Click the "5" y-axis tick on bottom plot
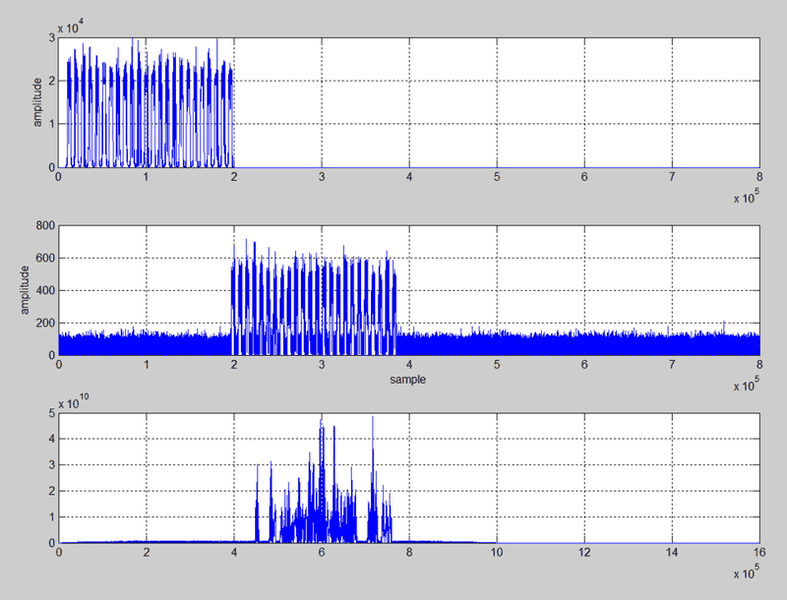The width and height of the screenshot is (787, 600). (x=50, y=413)
